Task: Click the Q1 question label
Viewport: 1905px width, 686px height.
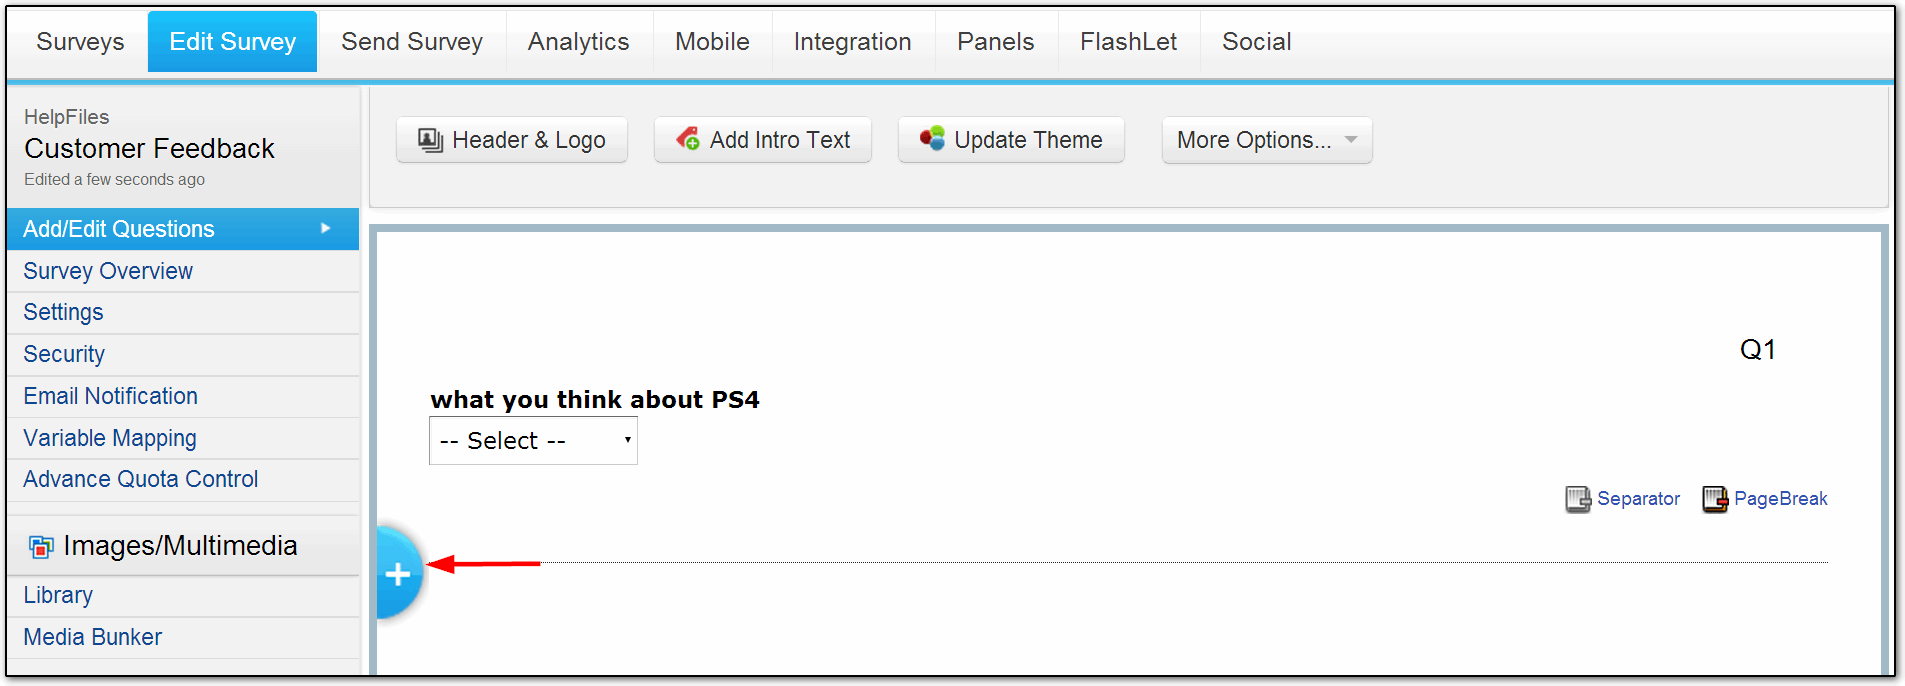Action: point(1757,350)
